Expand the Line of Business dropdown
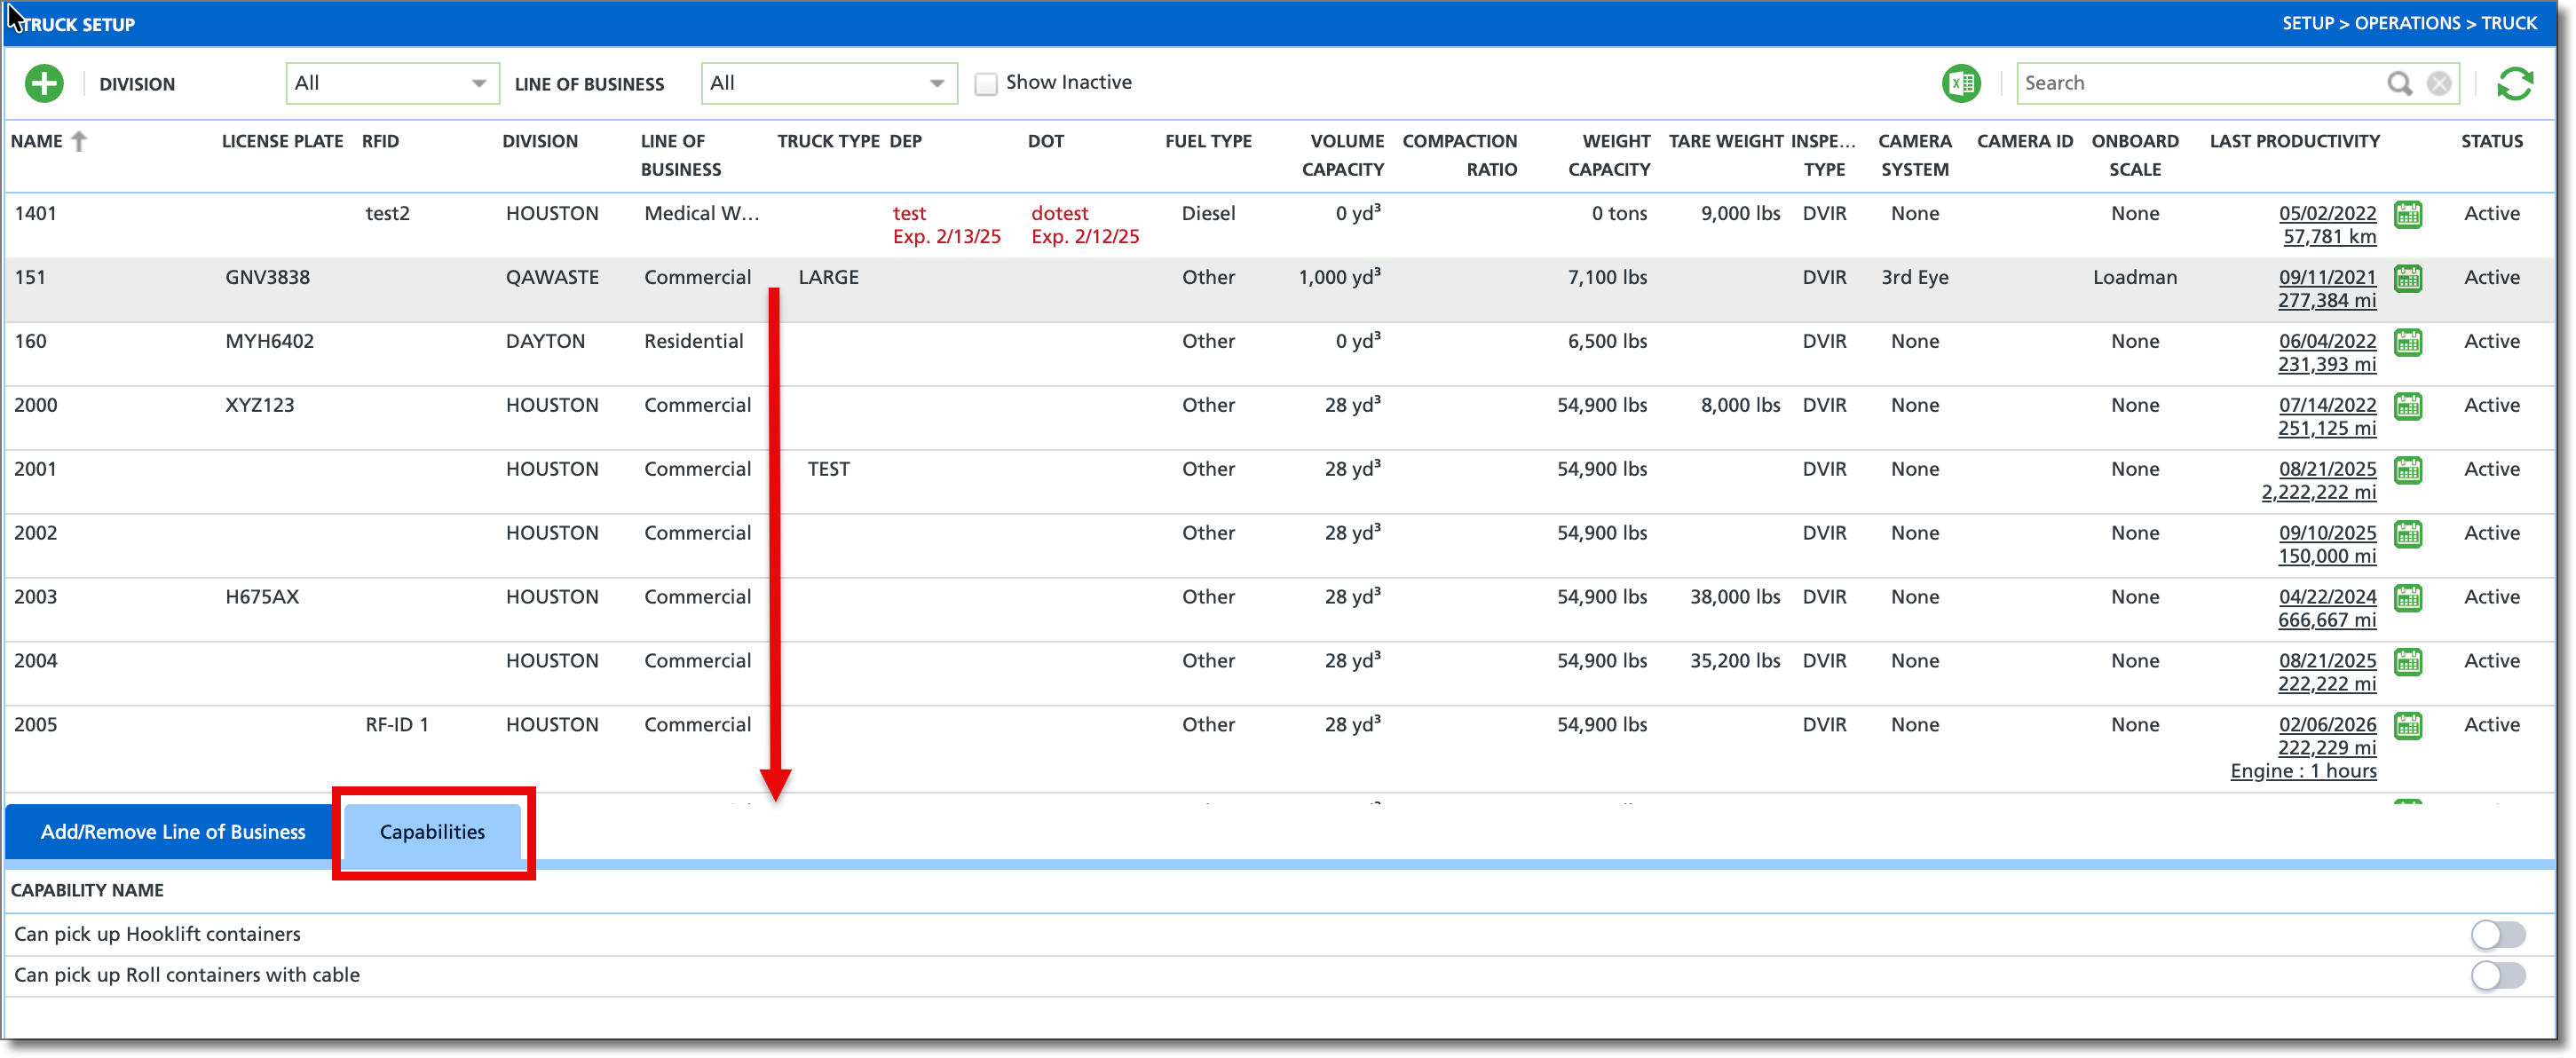The height and width of the screenshot is (1058, 2576). (x=828, y=84)
